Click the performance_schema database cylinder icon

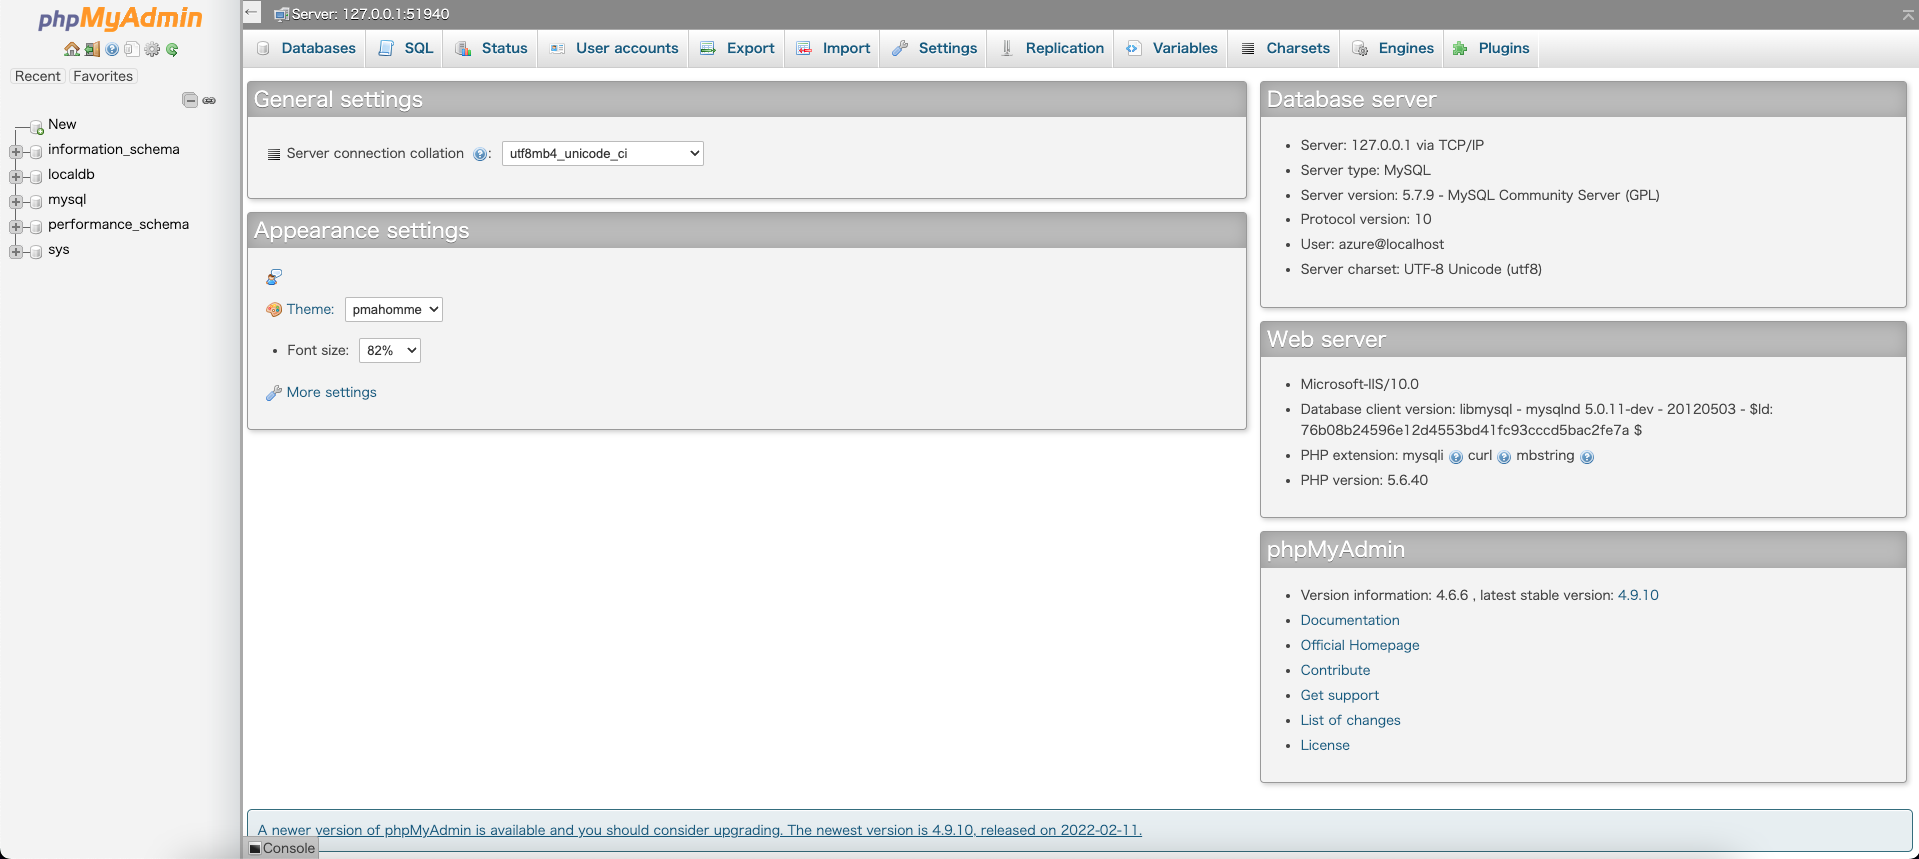(37, 226)
